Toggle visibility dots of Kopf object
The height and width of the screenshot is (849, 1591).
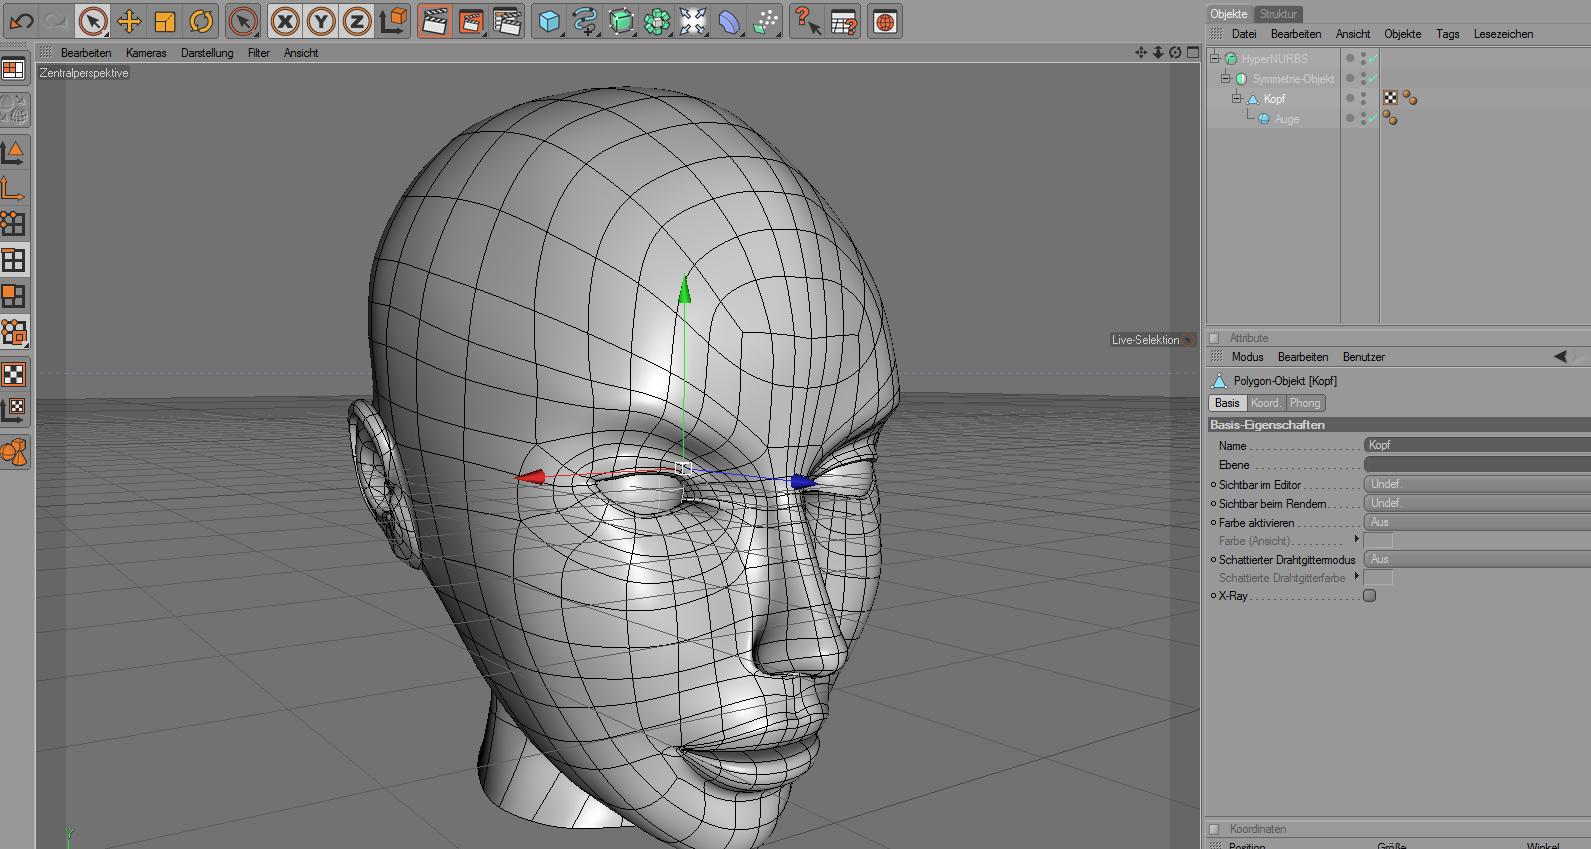pos(1363,99)
